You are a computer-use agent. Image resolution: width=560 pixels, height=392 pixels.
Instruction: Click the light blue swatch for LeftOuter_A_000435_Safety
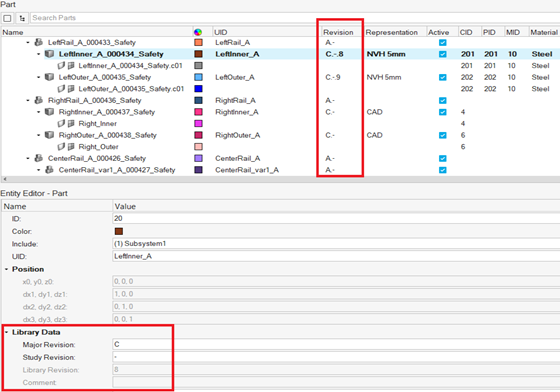(x=198, y=77)
